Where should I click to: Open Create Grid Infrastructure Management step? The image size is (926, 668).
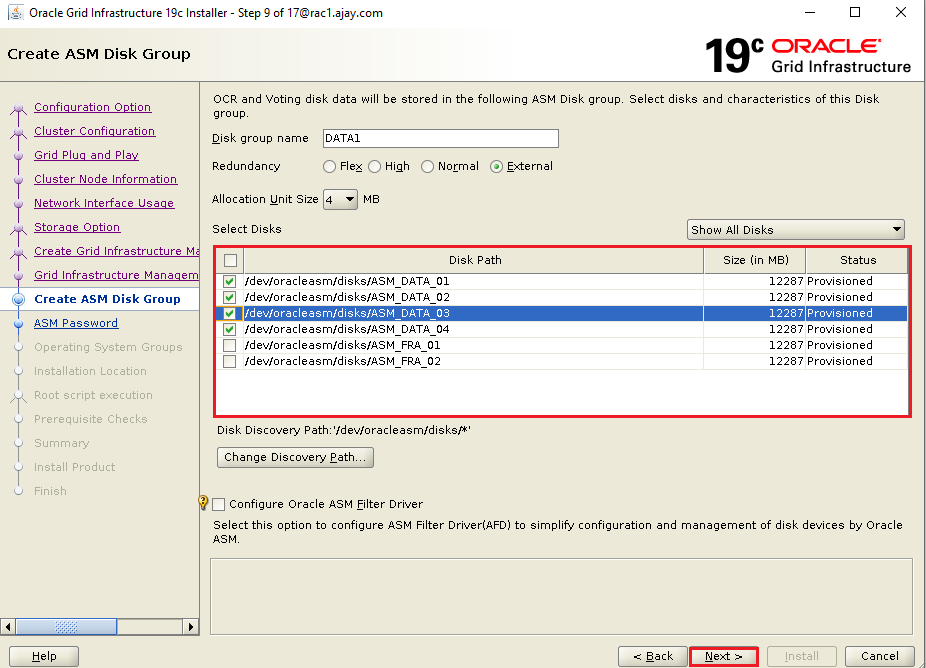(116, 251)
